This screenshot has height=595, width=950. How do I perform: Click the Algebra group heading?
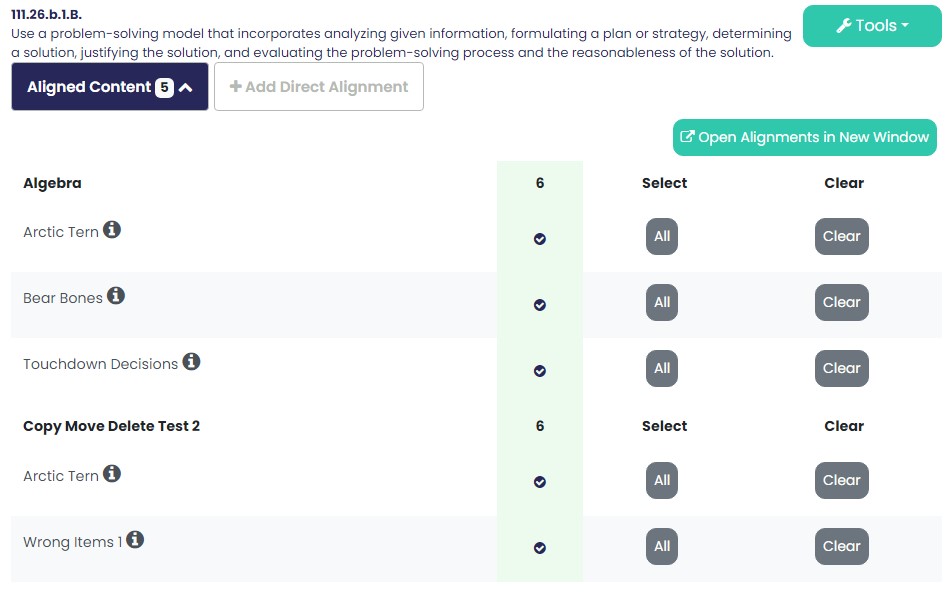coord(52,183)
